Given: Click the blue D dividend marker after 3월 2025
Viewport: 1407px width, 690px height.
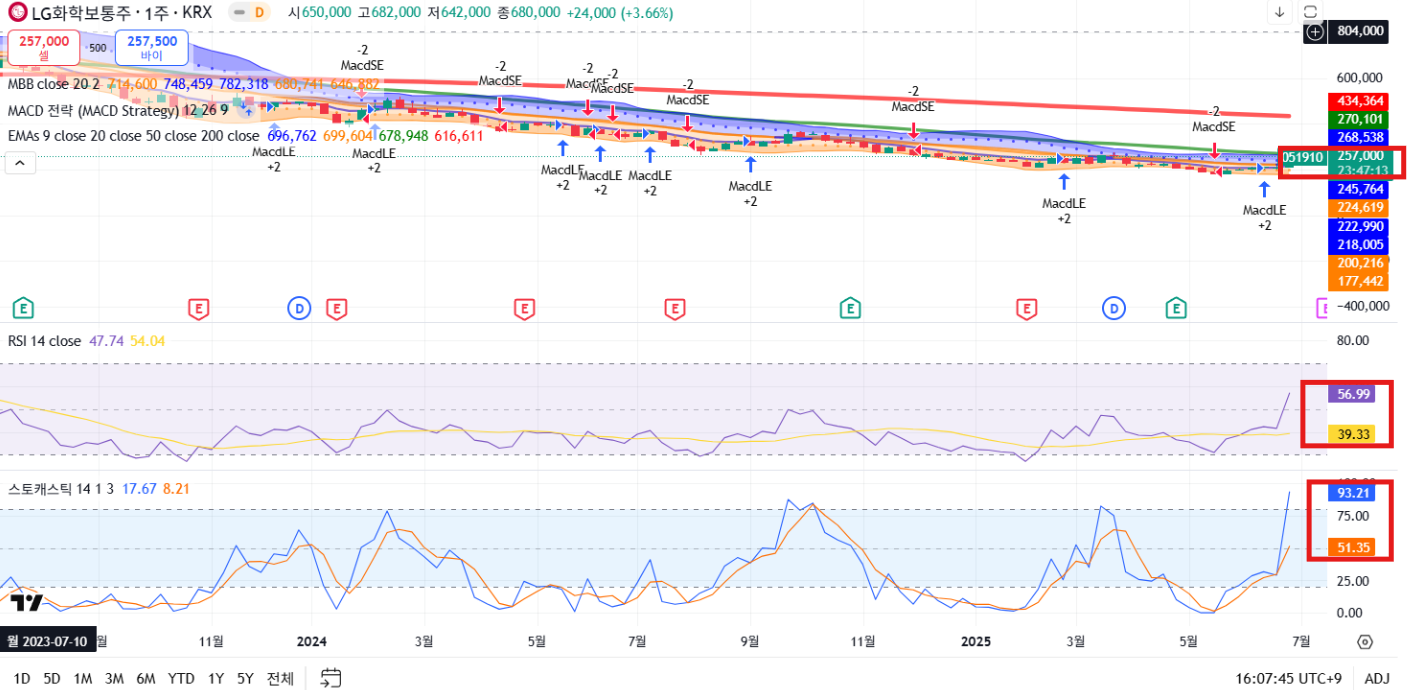Looking at the screenshot, I should click(x=1114, y=308).
